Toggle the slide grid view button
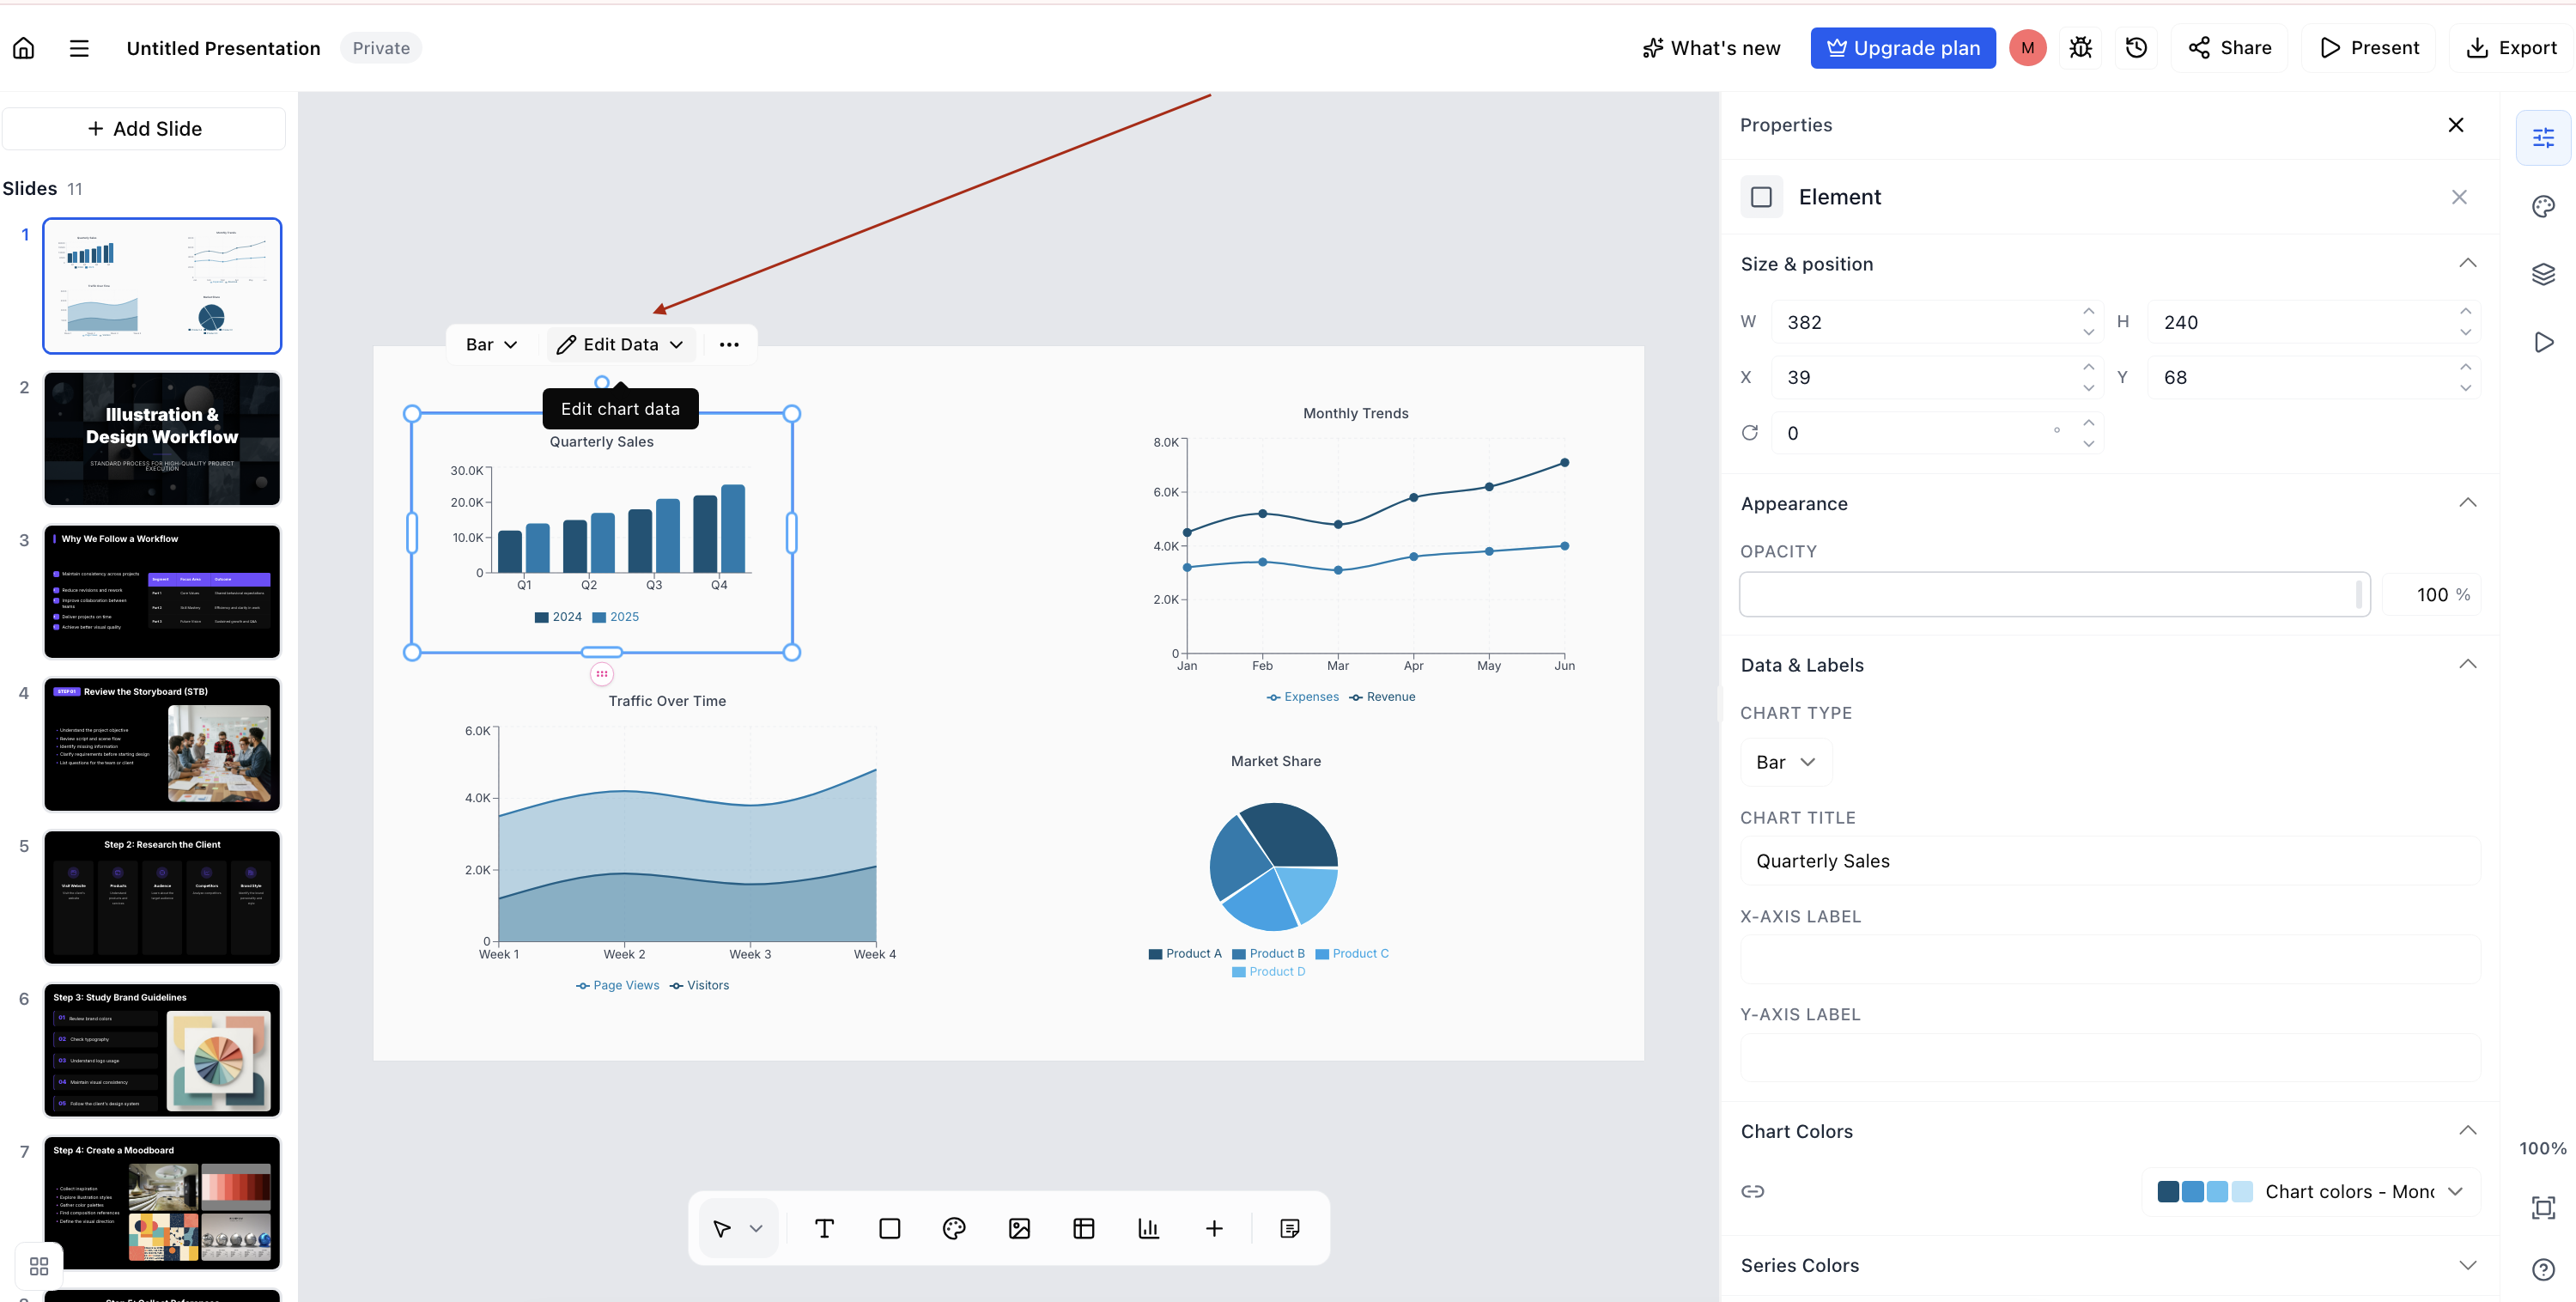 39,1266
